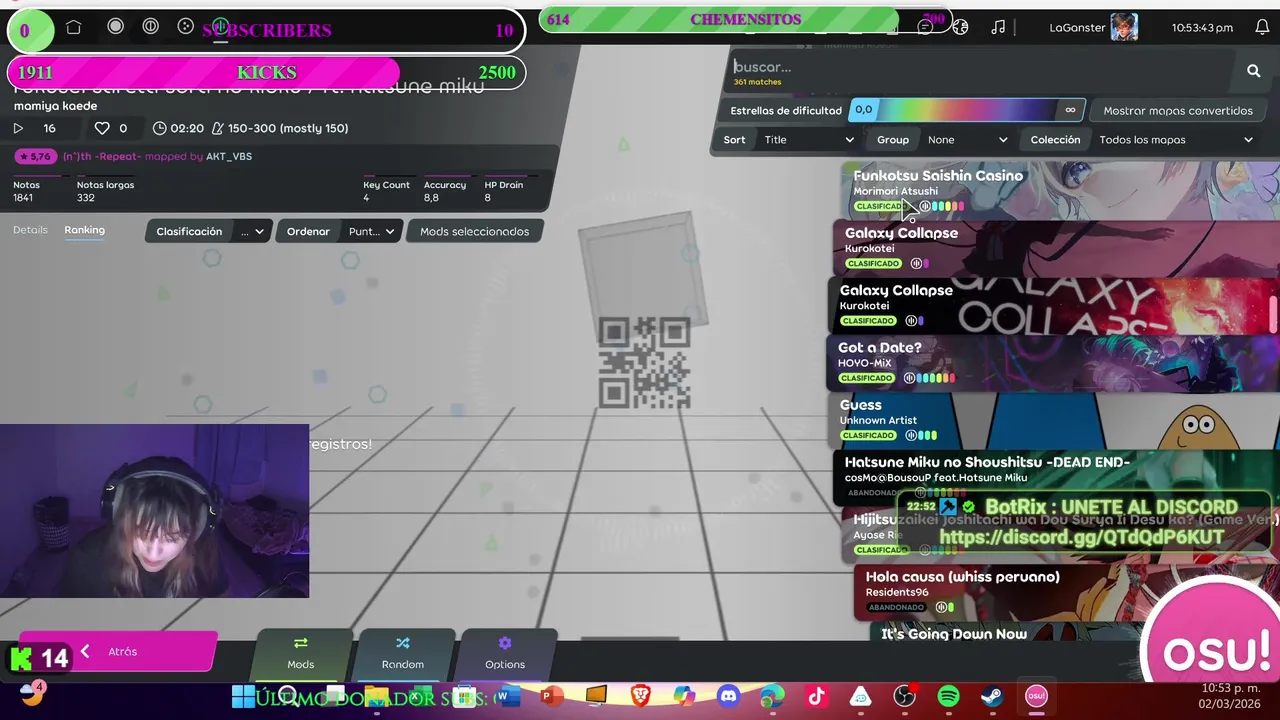The width and height of the screenshot is (1280, 720).
Task: Open Colección Todos los mapas dropdown
Action: tap(1142, 140)
